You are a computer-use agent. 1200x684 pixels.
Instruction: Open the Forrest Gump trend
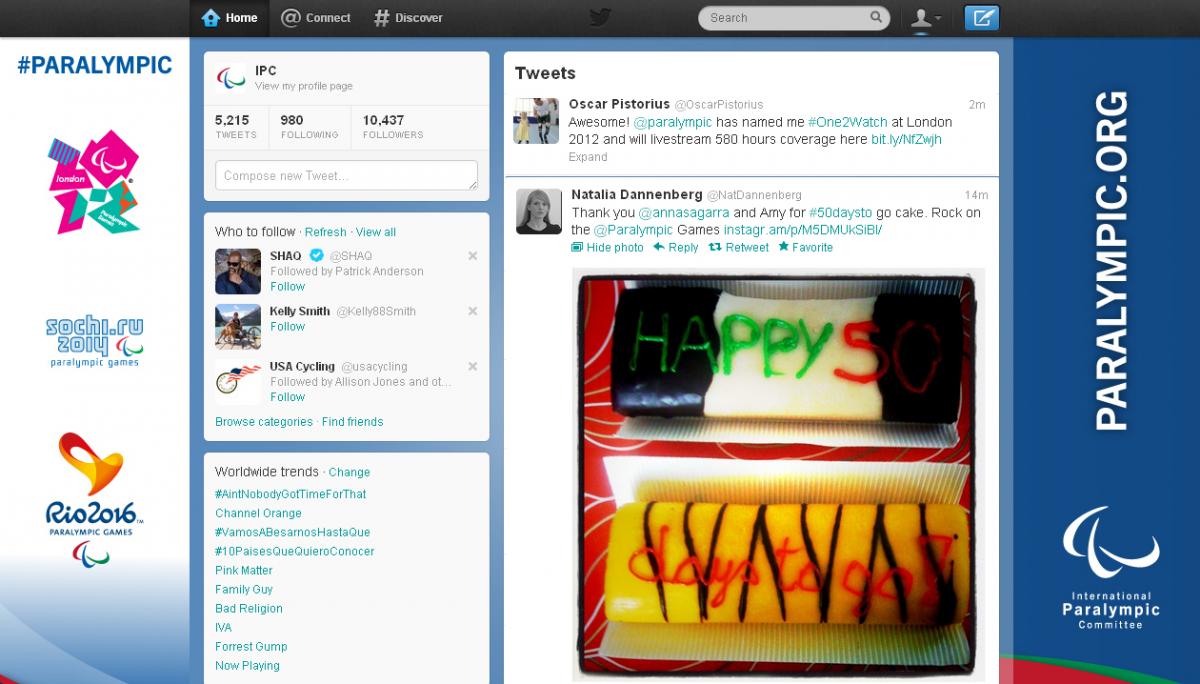tap(251, 646)
